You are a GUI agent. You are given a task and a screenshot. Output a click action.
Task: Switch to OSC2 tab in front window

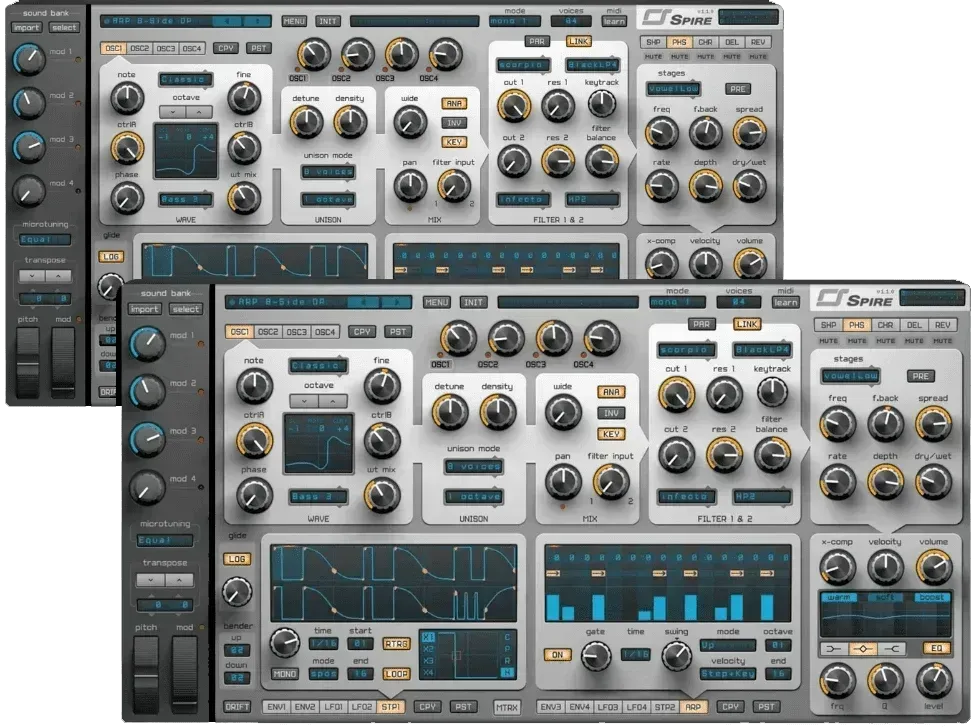point(268,332)
